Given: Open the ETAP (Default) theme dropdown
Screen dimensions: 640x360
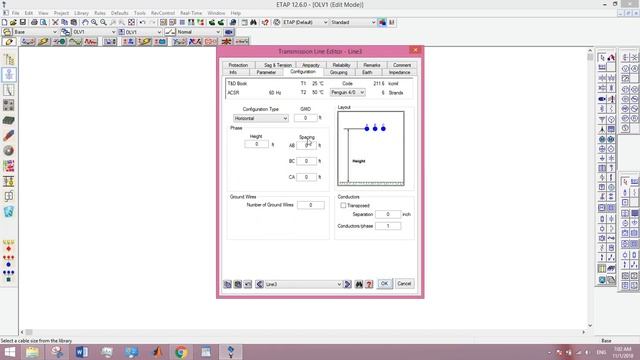Looking at the screenshot, I should coord(305,22).
